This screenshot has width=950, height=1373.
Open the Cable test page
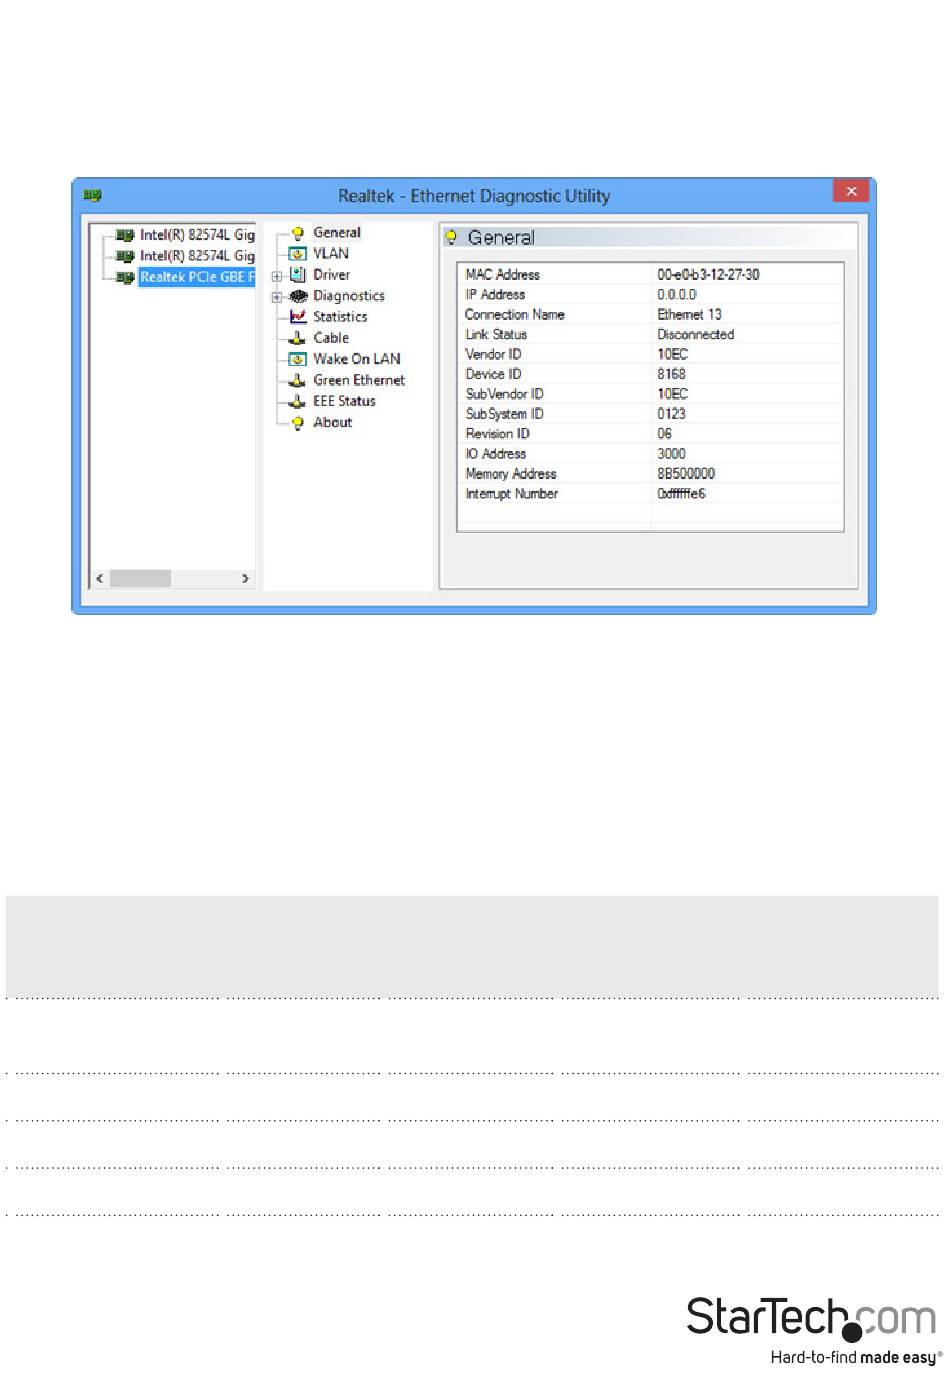click(331, 338)
